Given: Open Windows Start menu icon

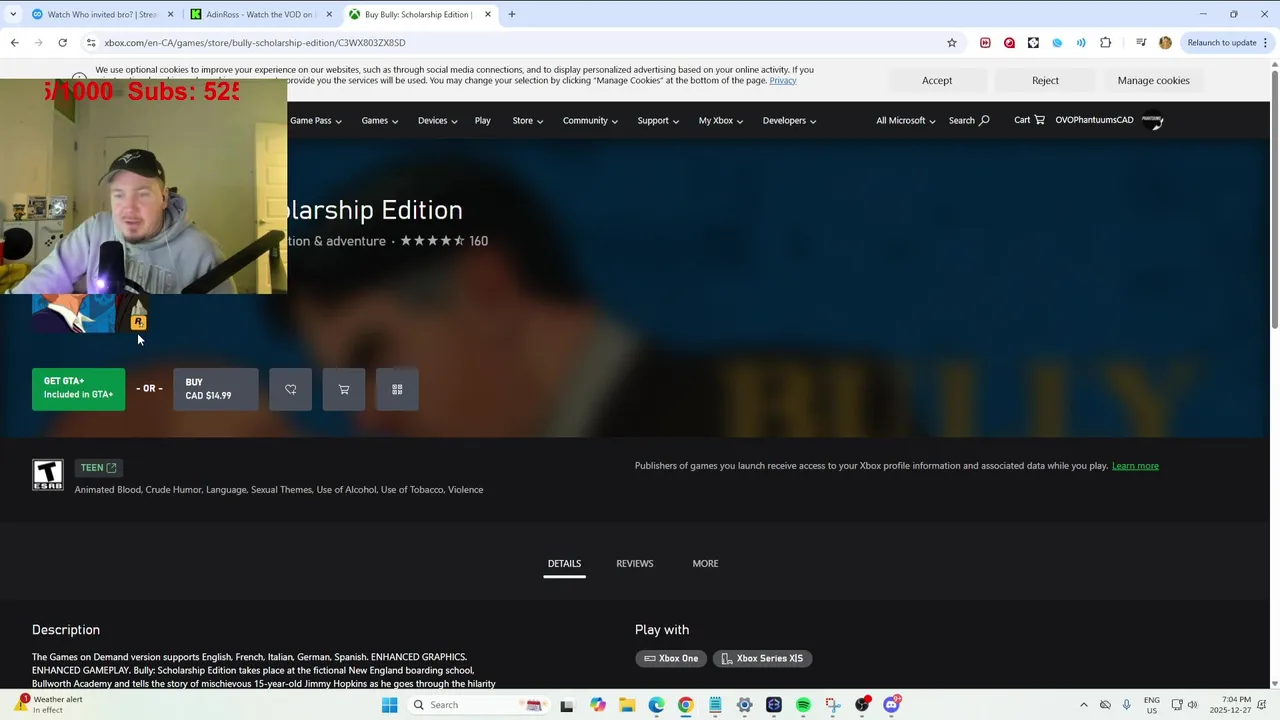Looking at the screenshot, I should 390,705.
